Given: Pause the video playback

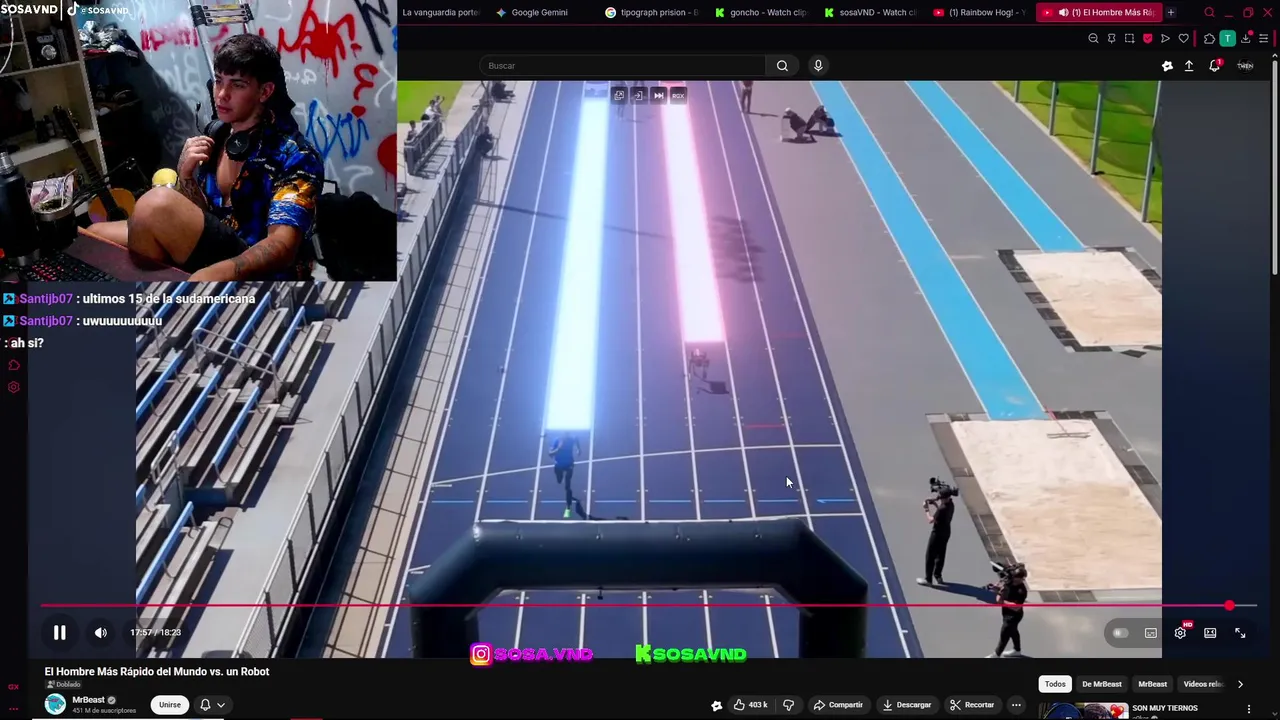Looking at the screenshot, I should tap(59, 633).
